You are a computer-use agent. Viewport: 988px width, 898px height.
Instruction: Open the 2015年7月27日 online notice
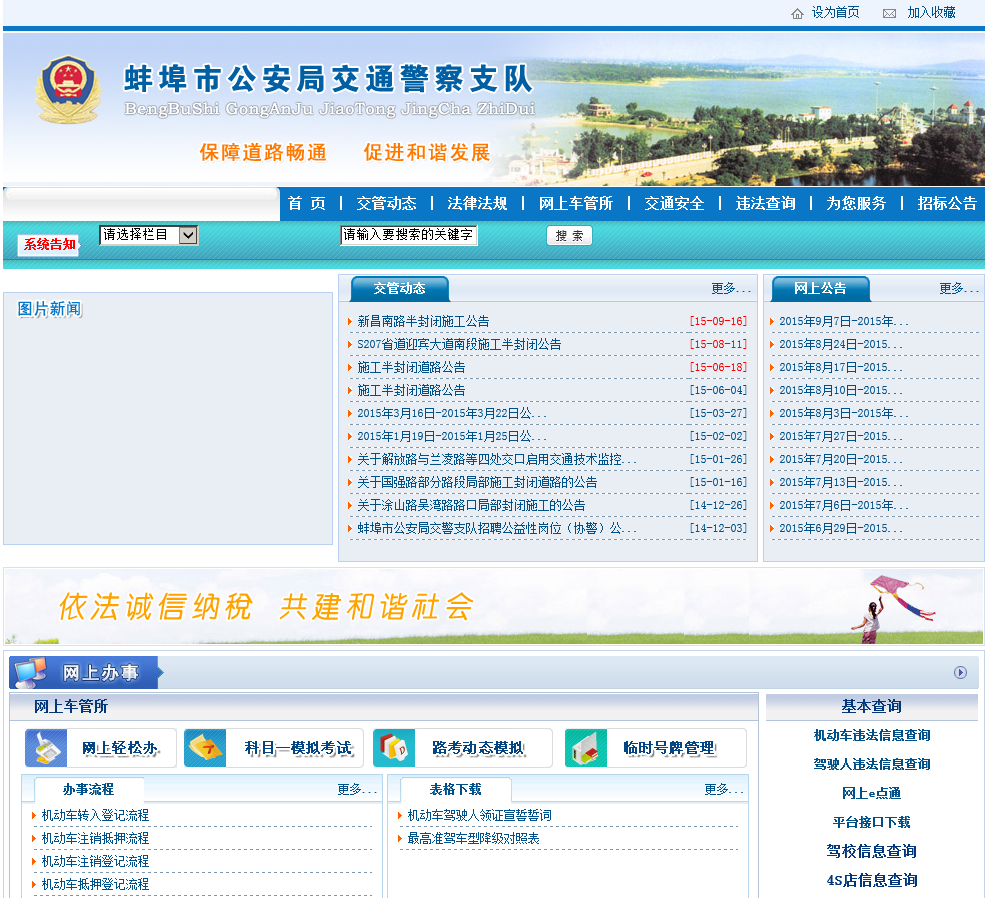tap(841, 437)
